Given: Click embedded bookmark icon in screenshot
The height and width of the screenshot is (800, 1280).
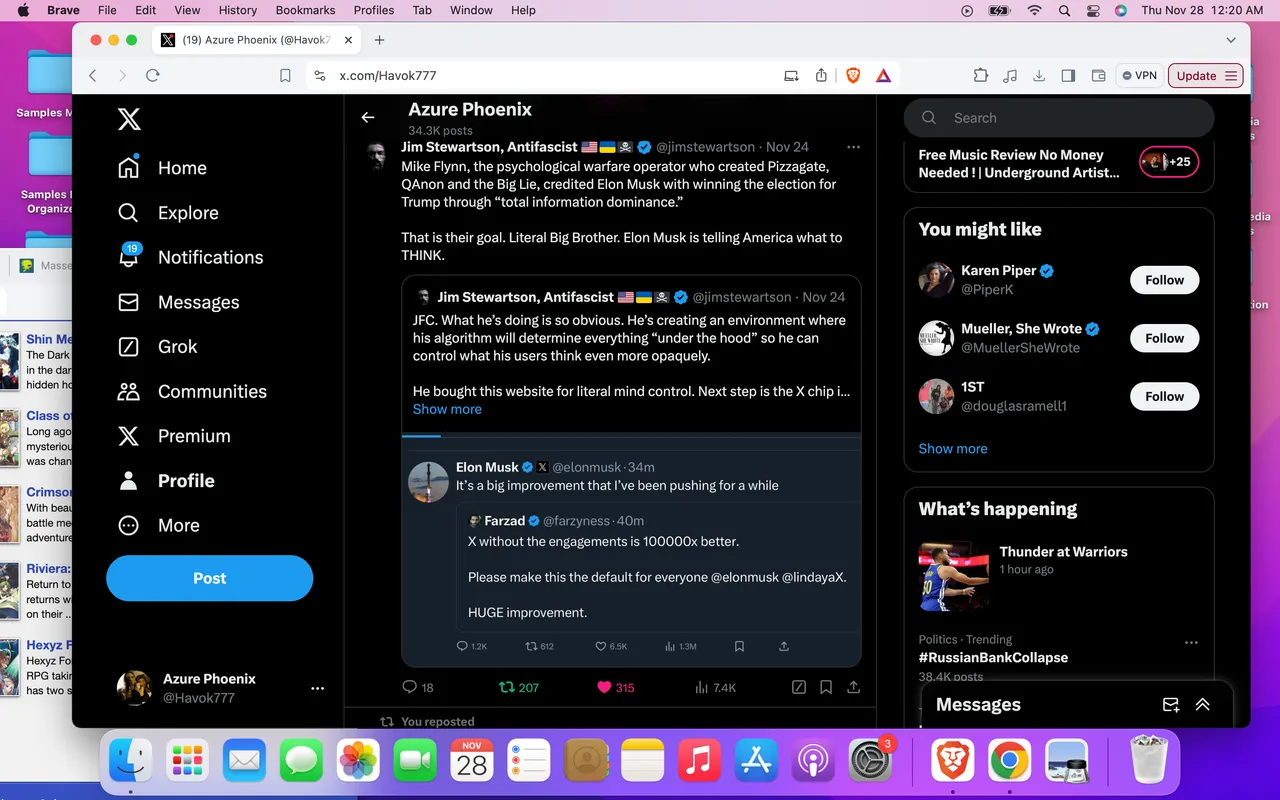Looking at the screenshot, I should point(739,646).
